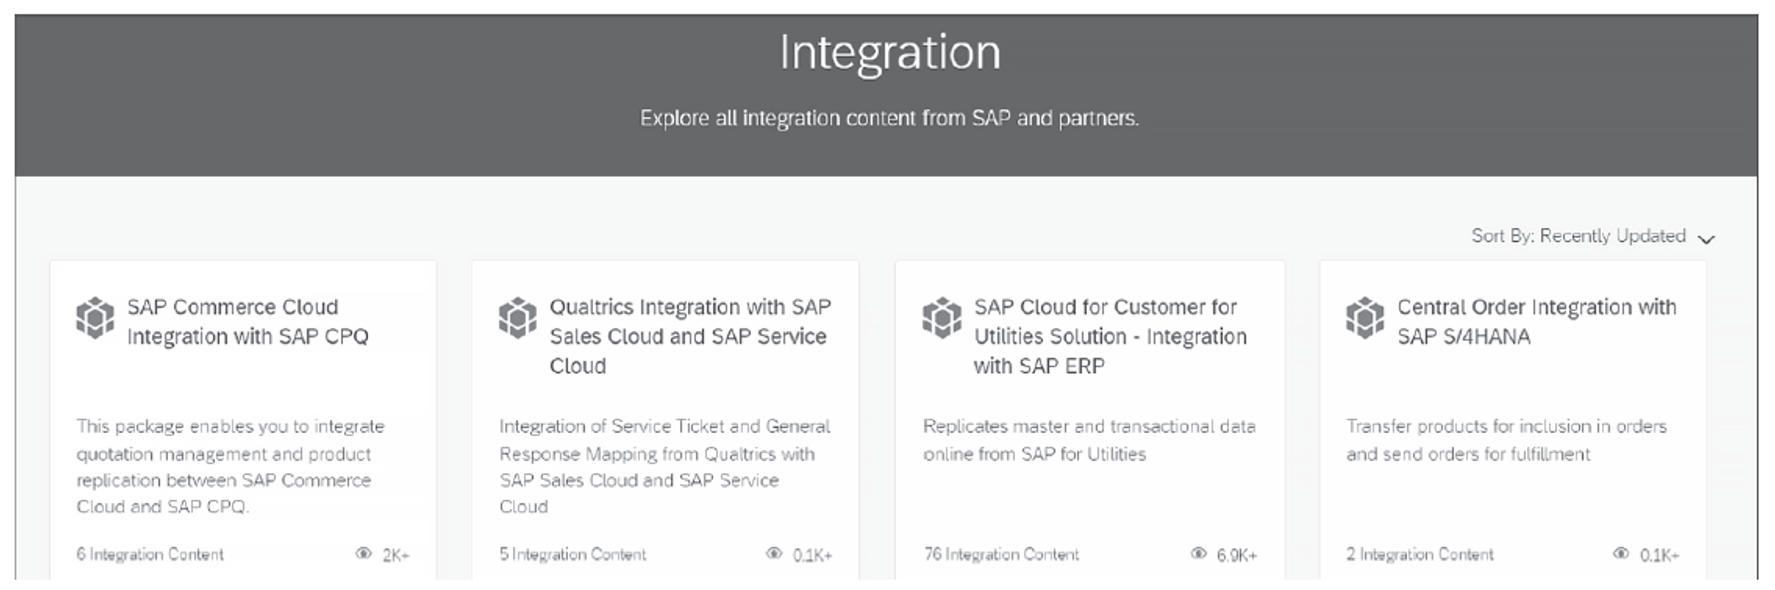Click the eye icon on Qualtrics card
1775x590 pixels.
(x=774, y=553)
